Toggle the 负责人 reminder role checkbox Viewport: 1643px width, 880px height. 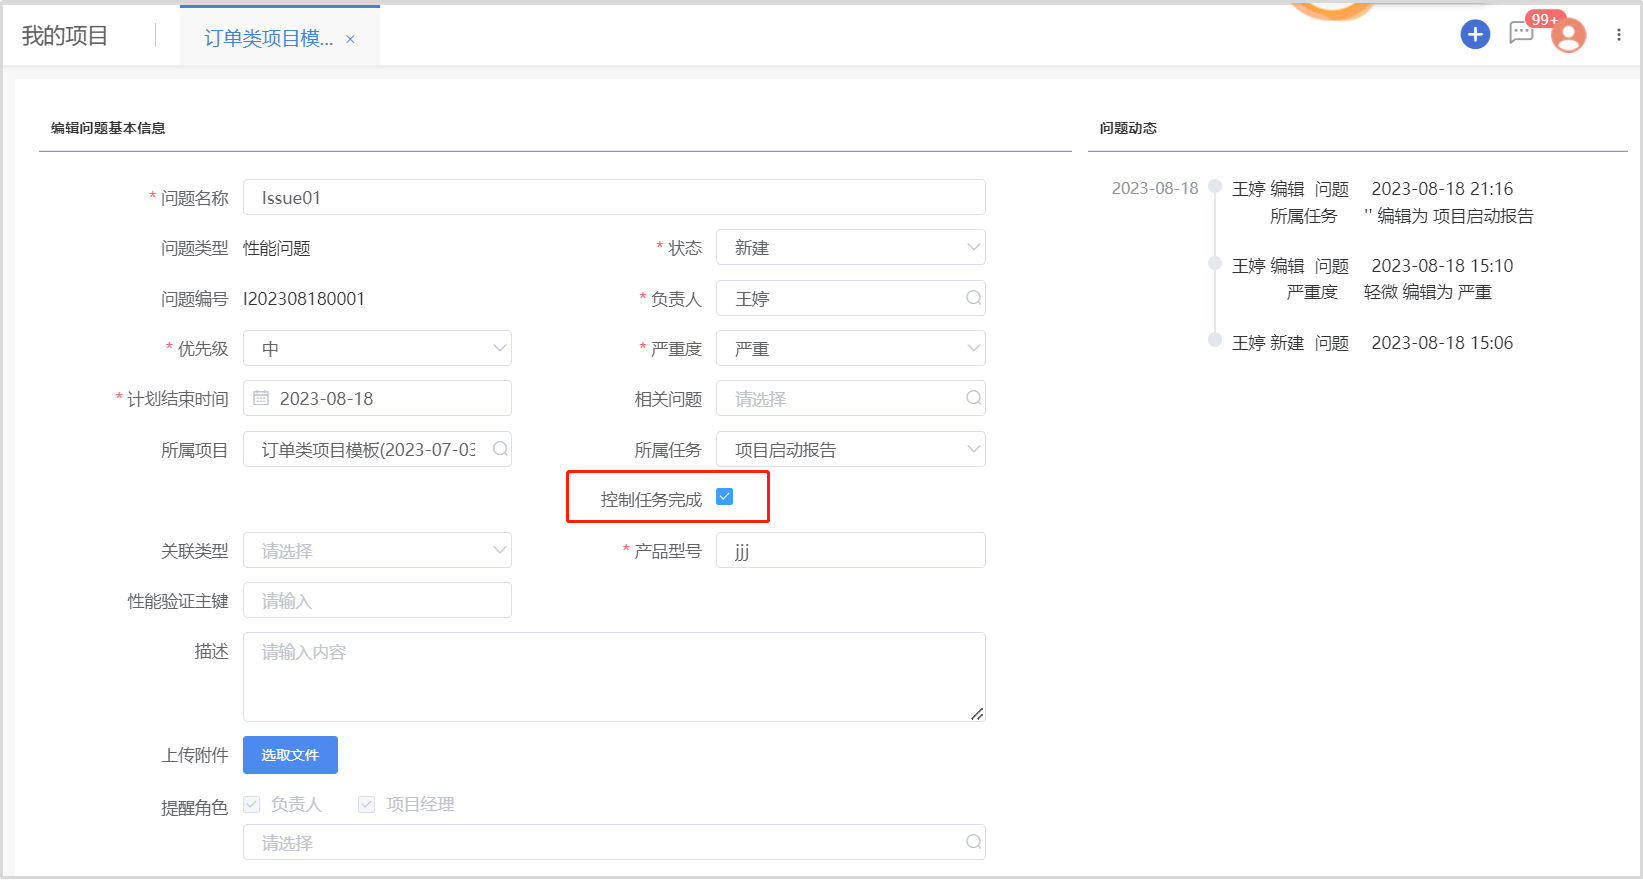pos(252,804)
